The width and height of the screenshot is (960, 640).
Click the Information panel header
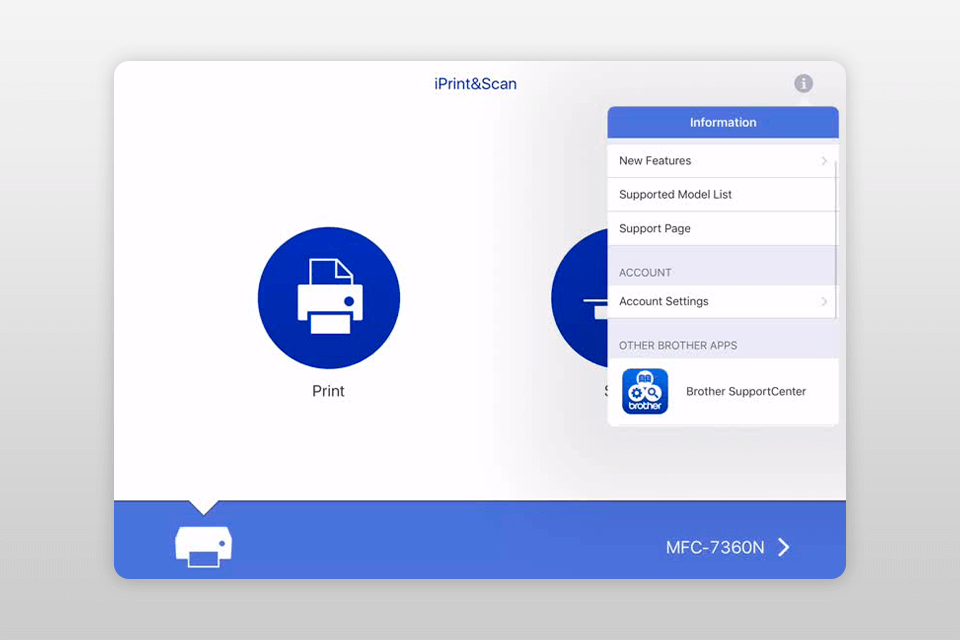coord(723,122)
